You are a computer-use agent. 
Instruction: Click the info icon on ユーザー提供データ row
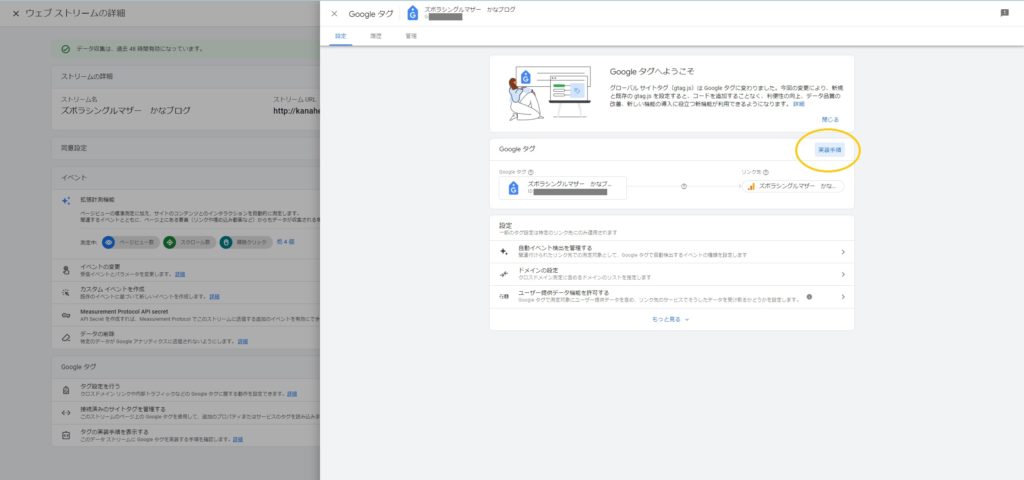click(809, 296)
